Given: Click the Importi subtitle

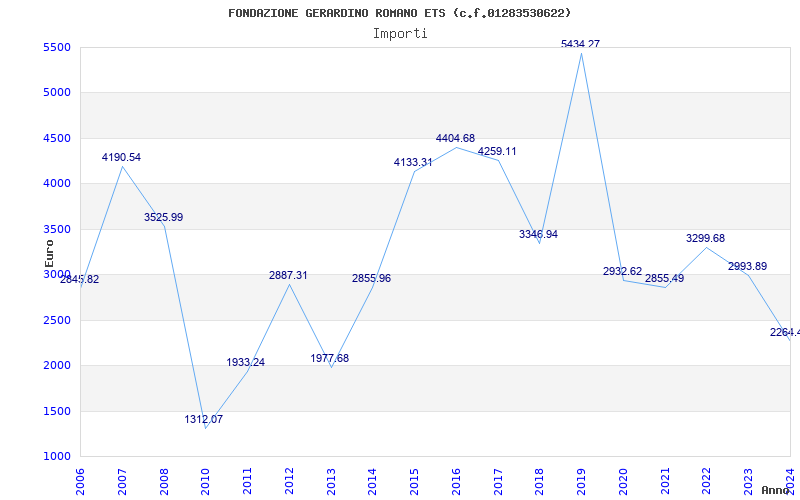Looking at the screenshot, I should [400, 34].
